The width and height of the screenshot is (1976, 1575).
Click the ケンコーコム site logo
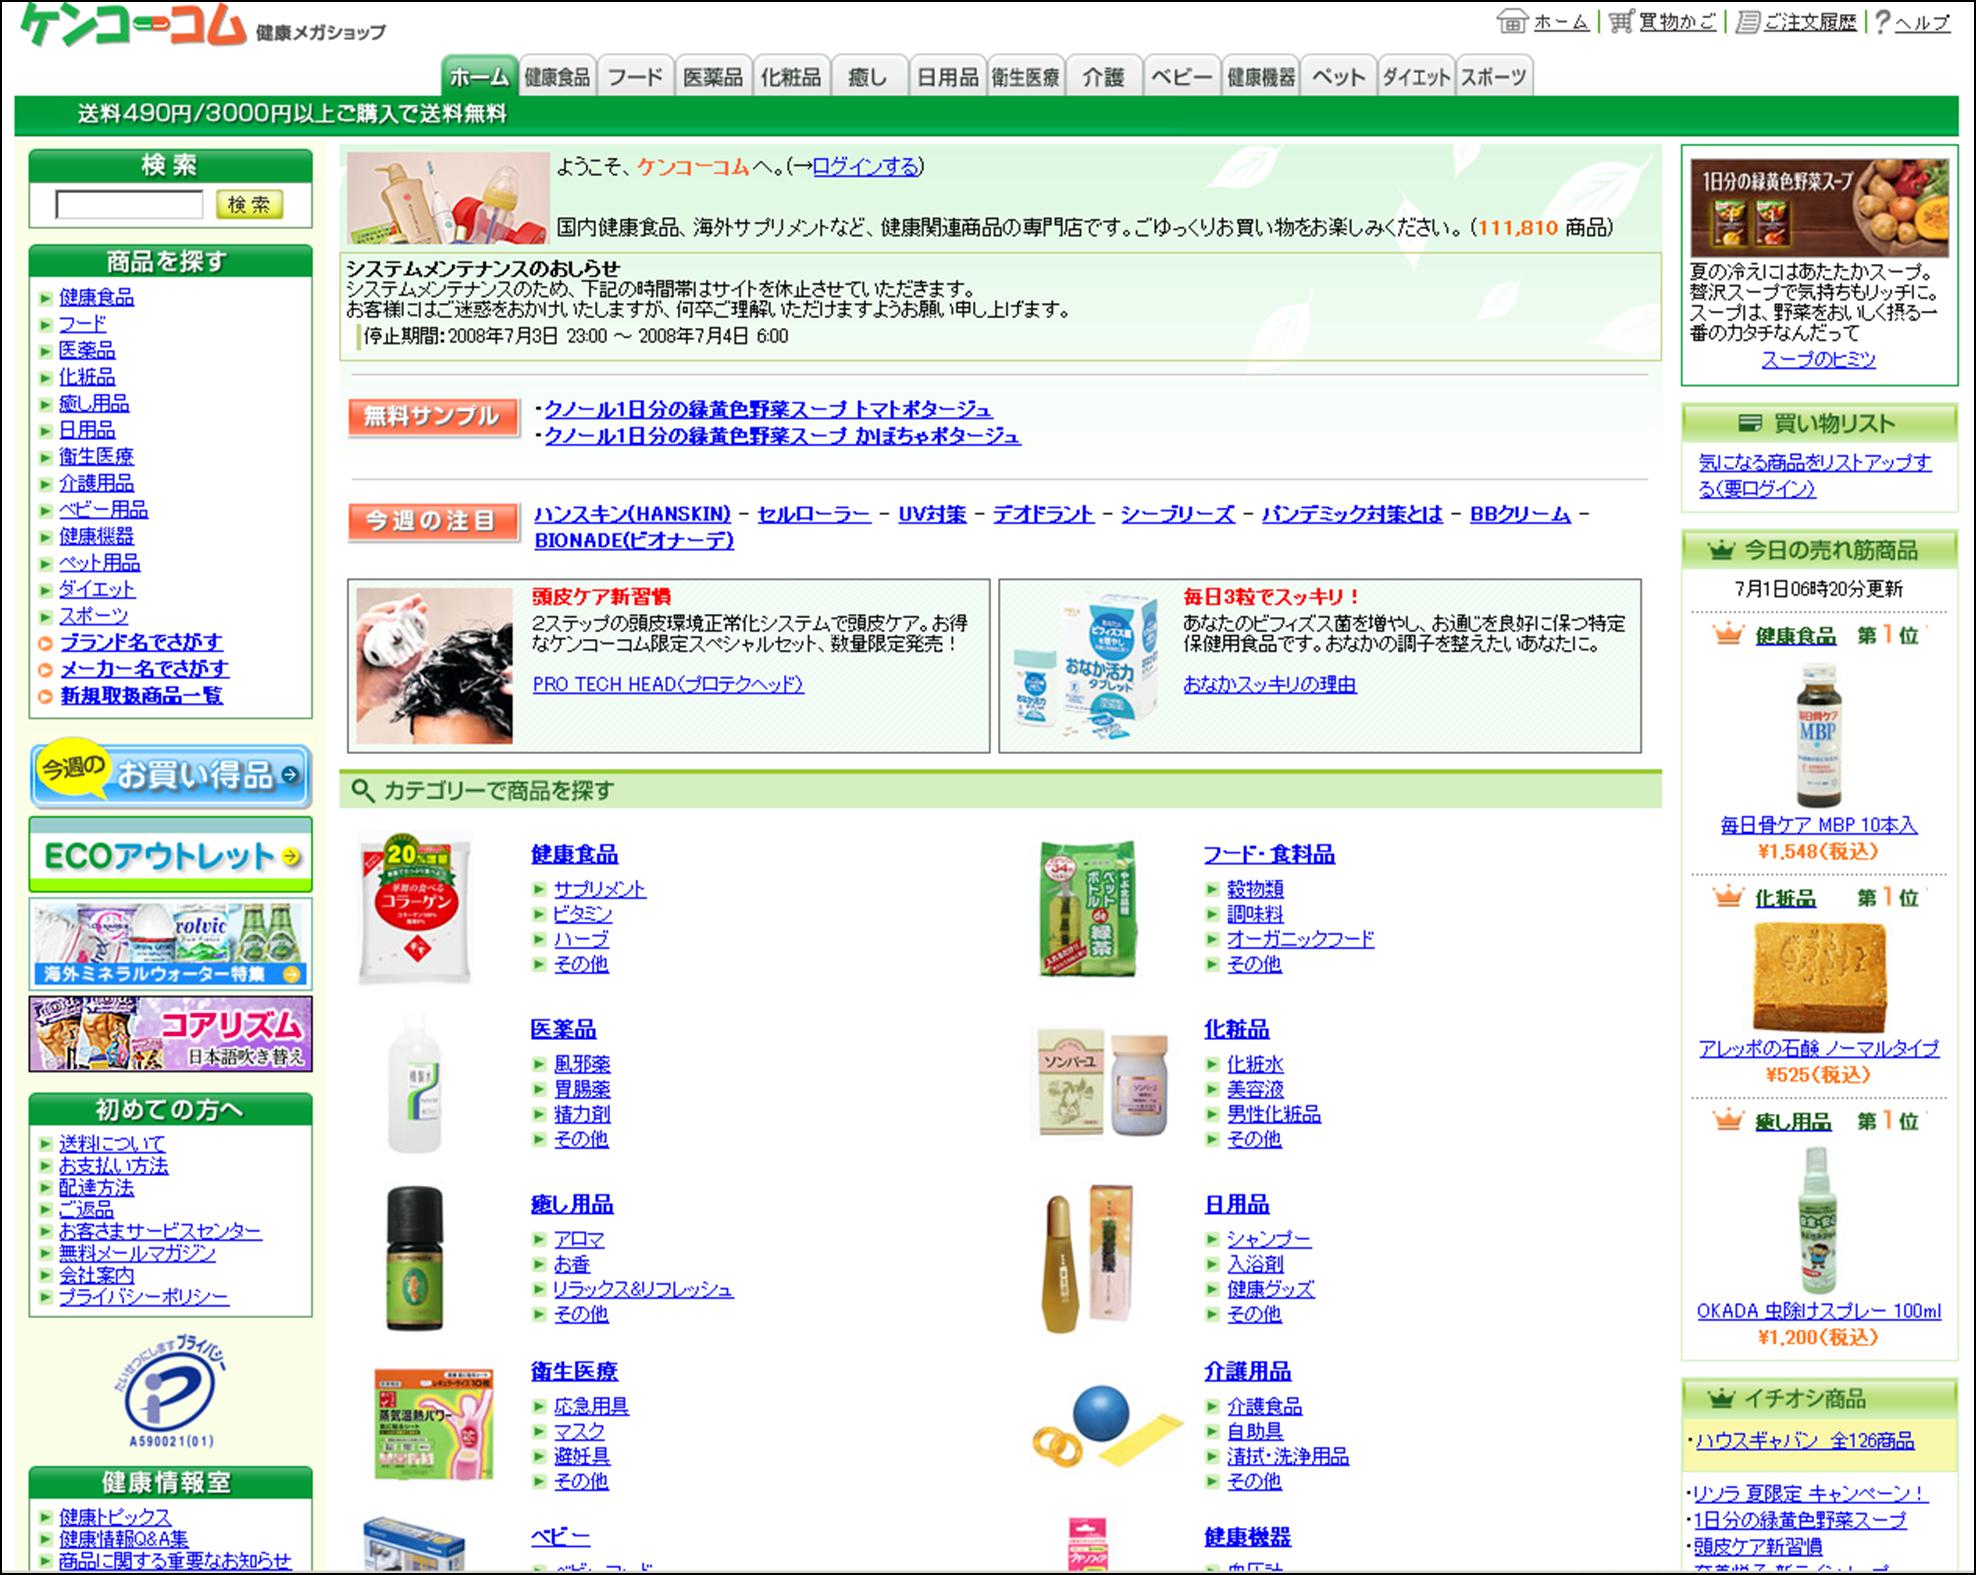click(134, 25)
